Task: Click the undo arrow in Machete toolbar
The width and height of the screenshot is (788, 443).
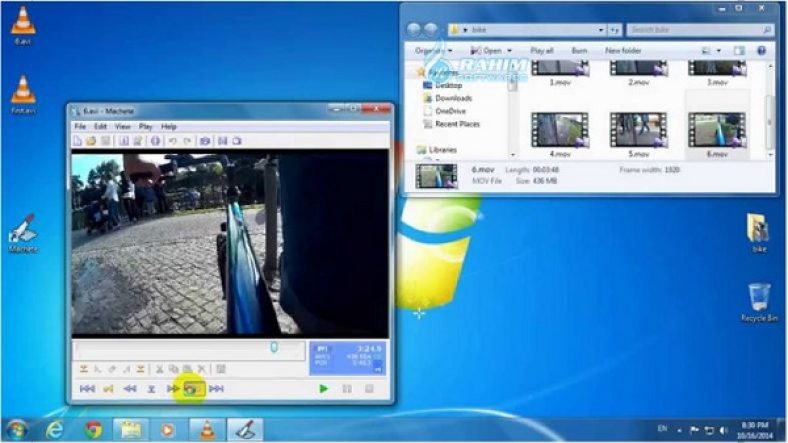Action: point(172,141)
